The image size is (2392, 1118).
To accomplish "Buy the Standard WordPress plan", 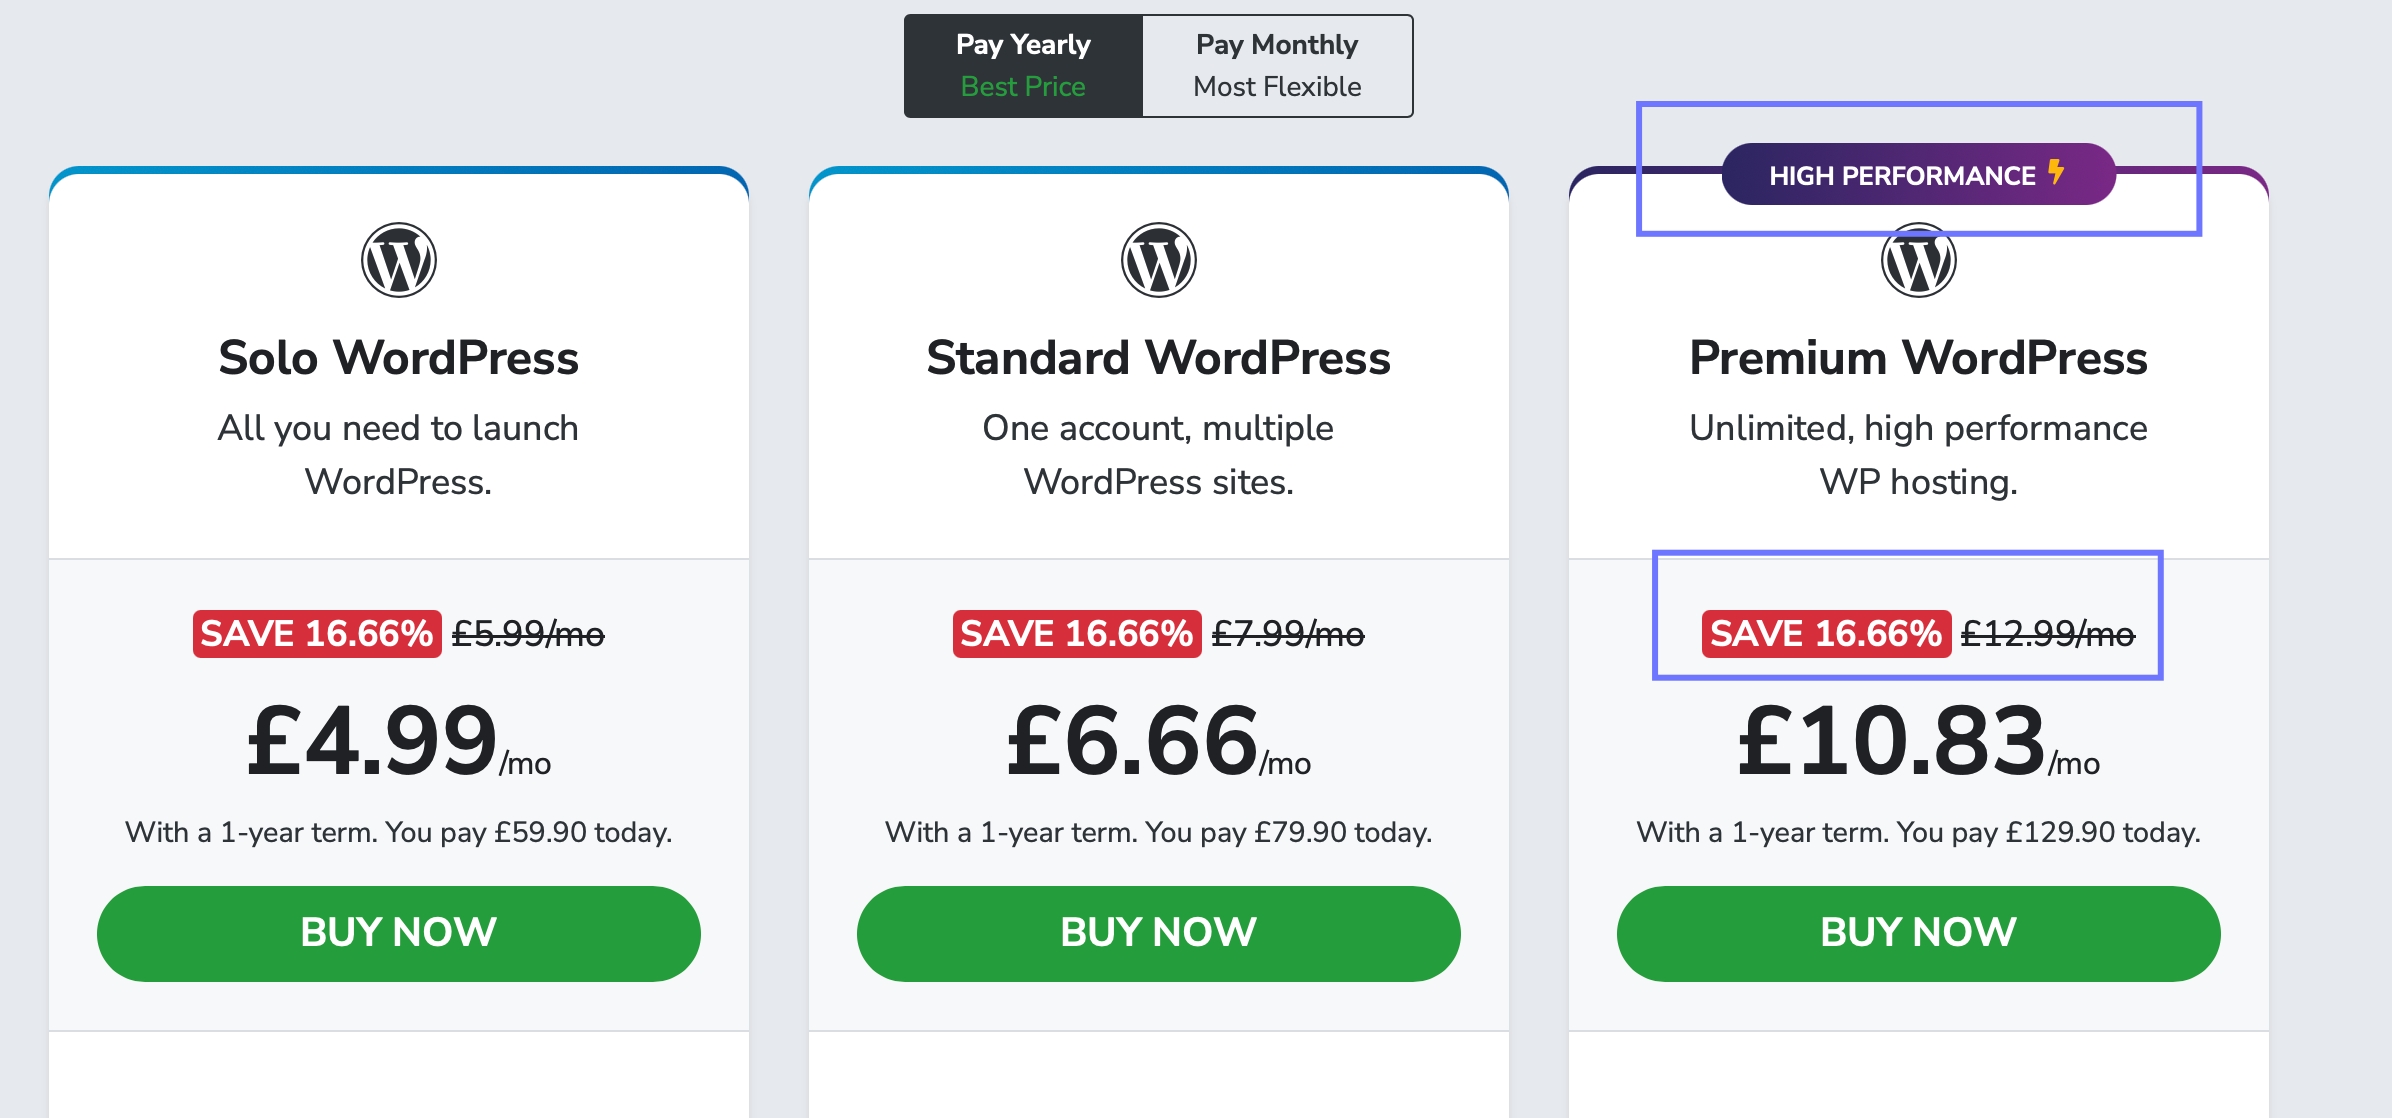I will point(1159,933).
